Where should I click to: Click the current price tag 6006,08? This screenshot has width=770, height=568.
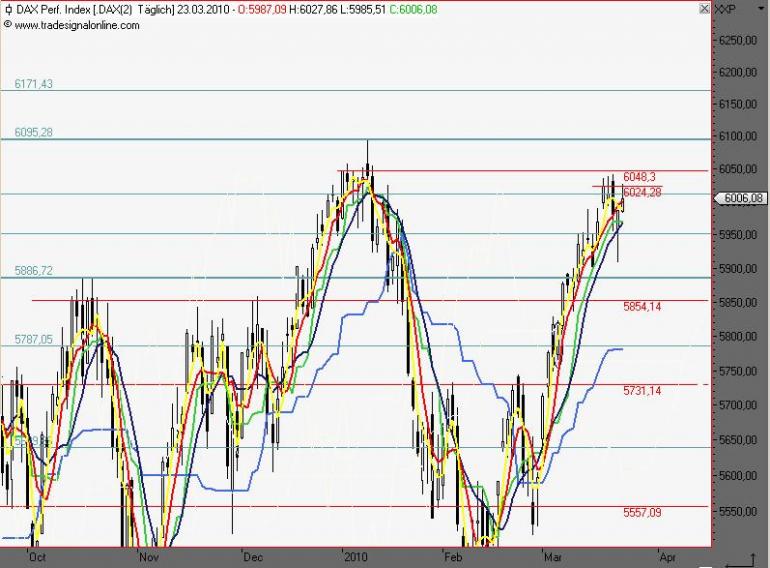pos(742,198)
